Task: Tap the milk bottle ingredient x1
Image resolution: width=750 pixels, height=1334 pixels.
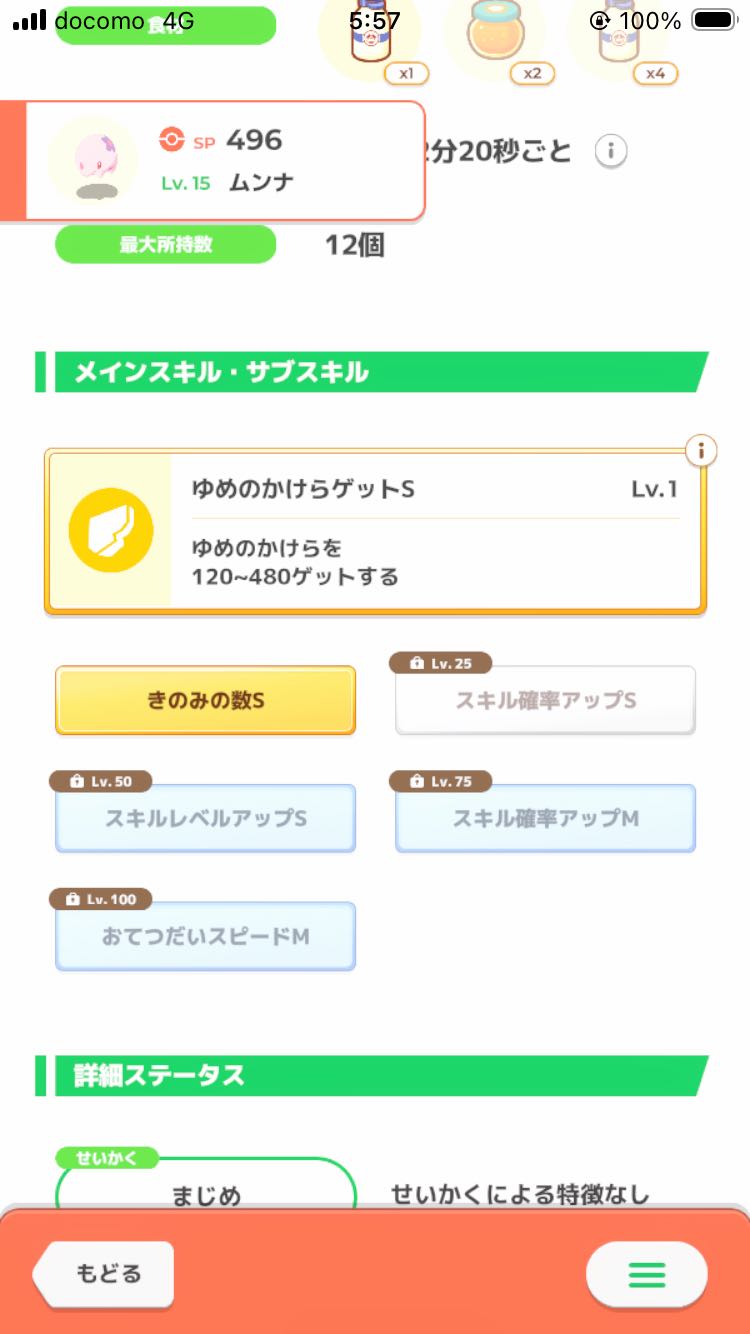Action: pyautogui.click(x=369, y=38)
